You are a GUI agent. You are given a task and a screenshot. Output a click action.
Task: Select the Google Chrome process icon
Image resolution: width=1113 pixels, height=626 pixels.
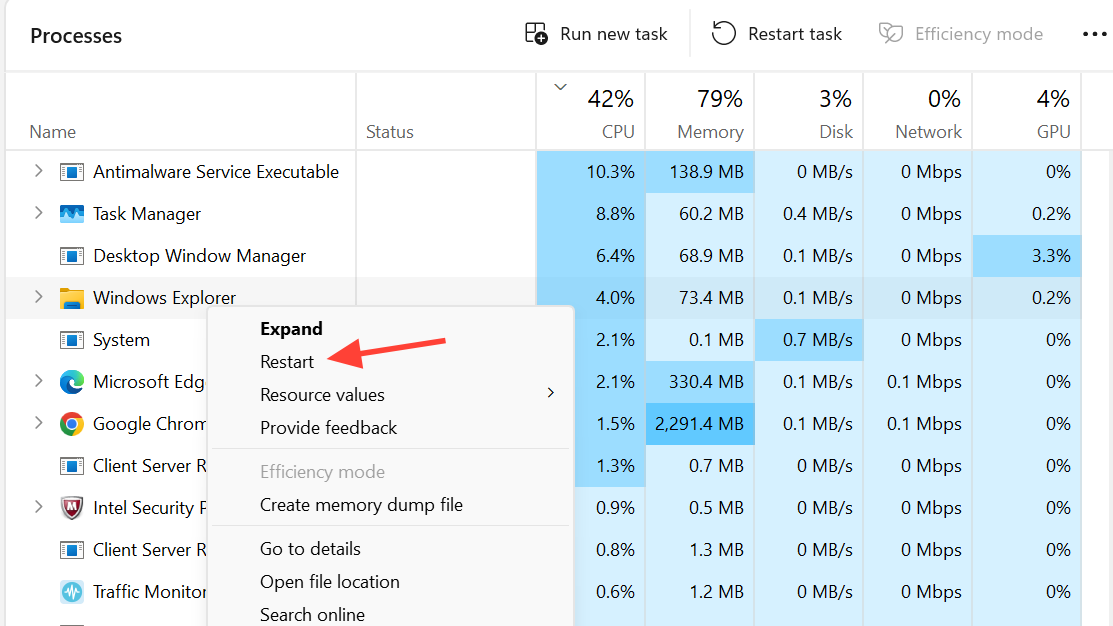point(71,424)
